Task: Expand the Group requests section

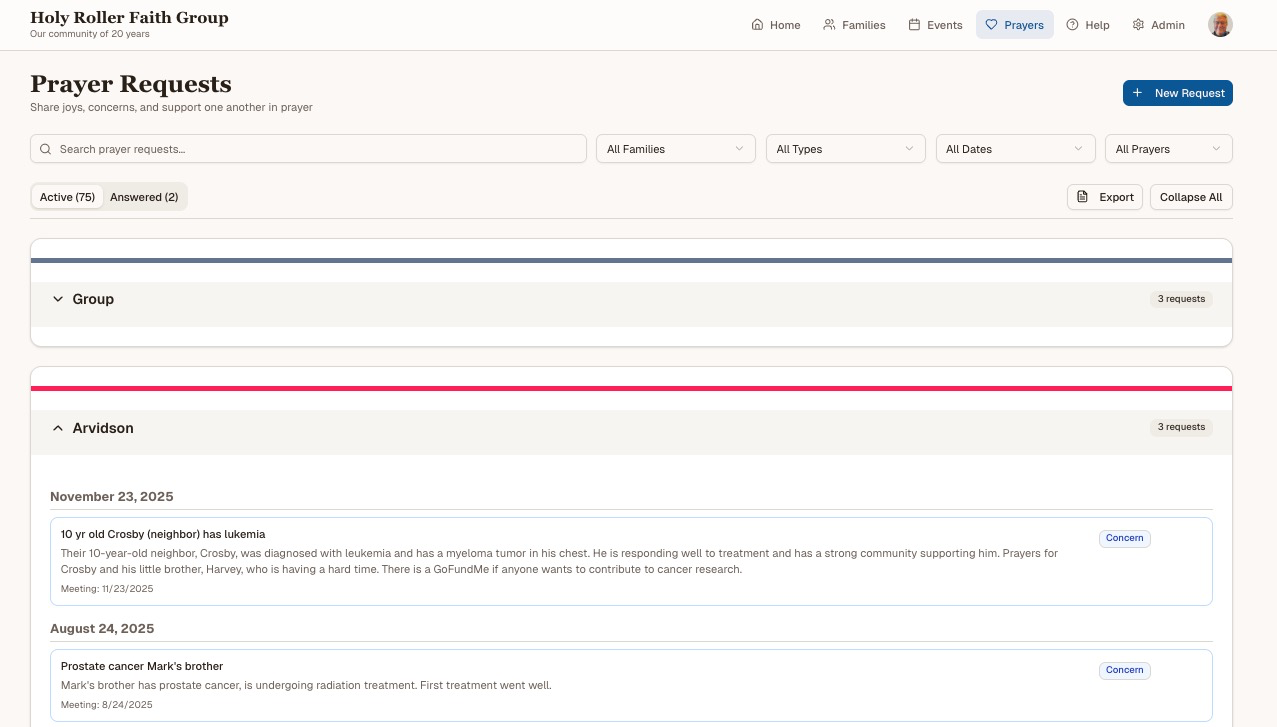Action: tap(93, 298)
